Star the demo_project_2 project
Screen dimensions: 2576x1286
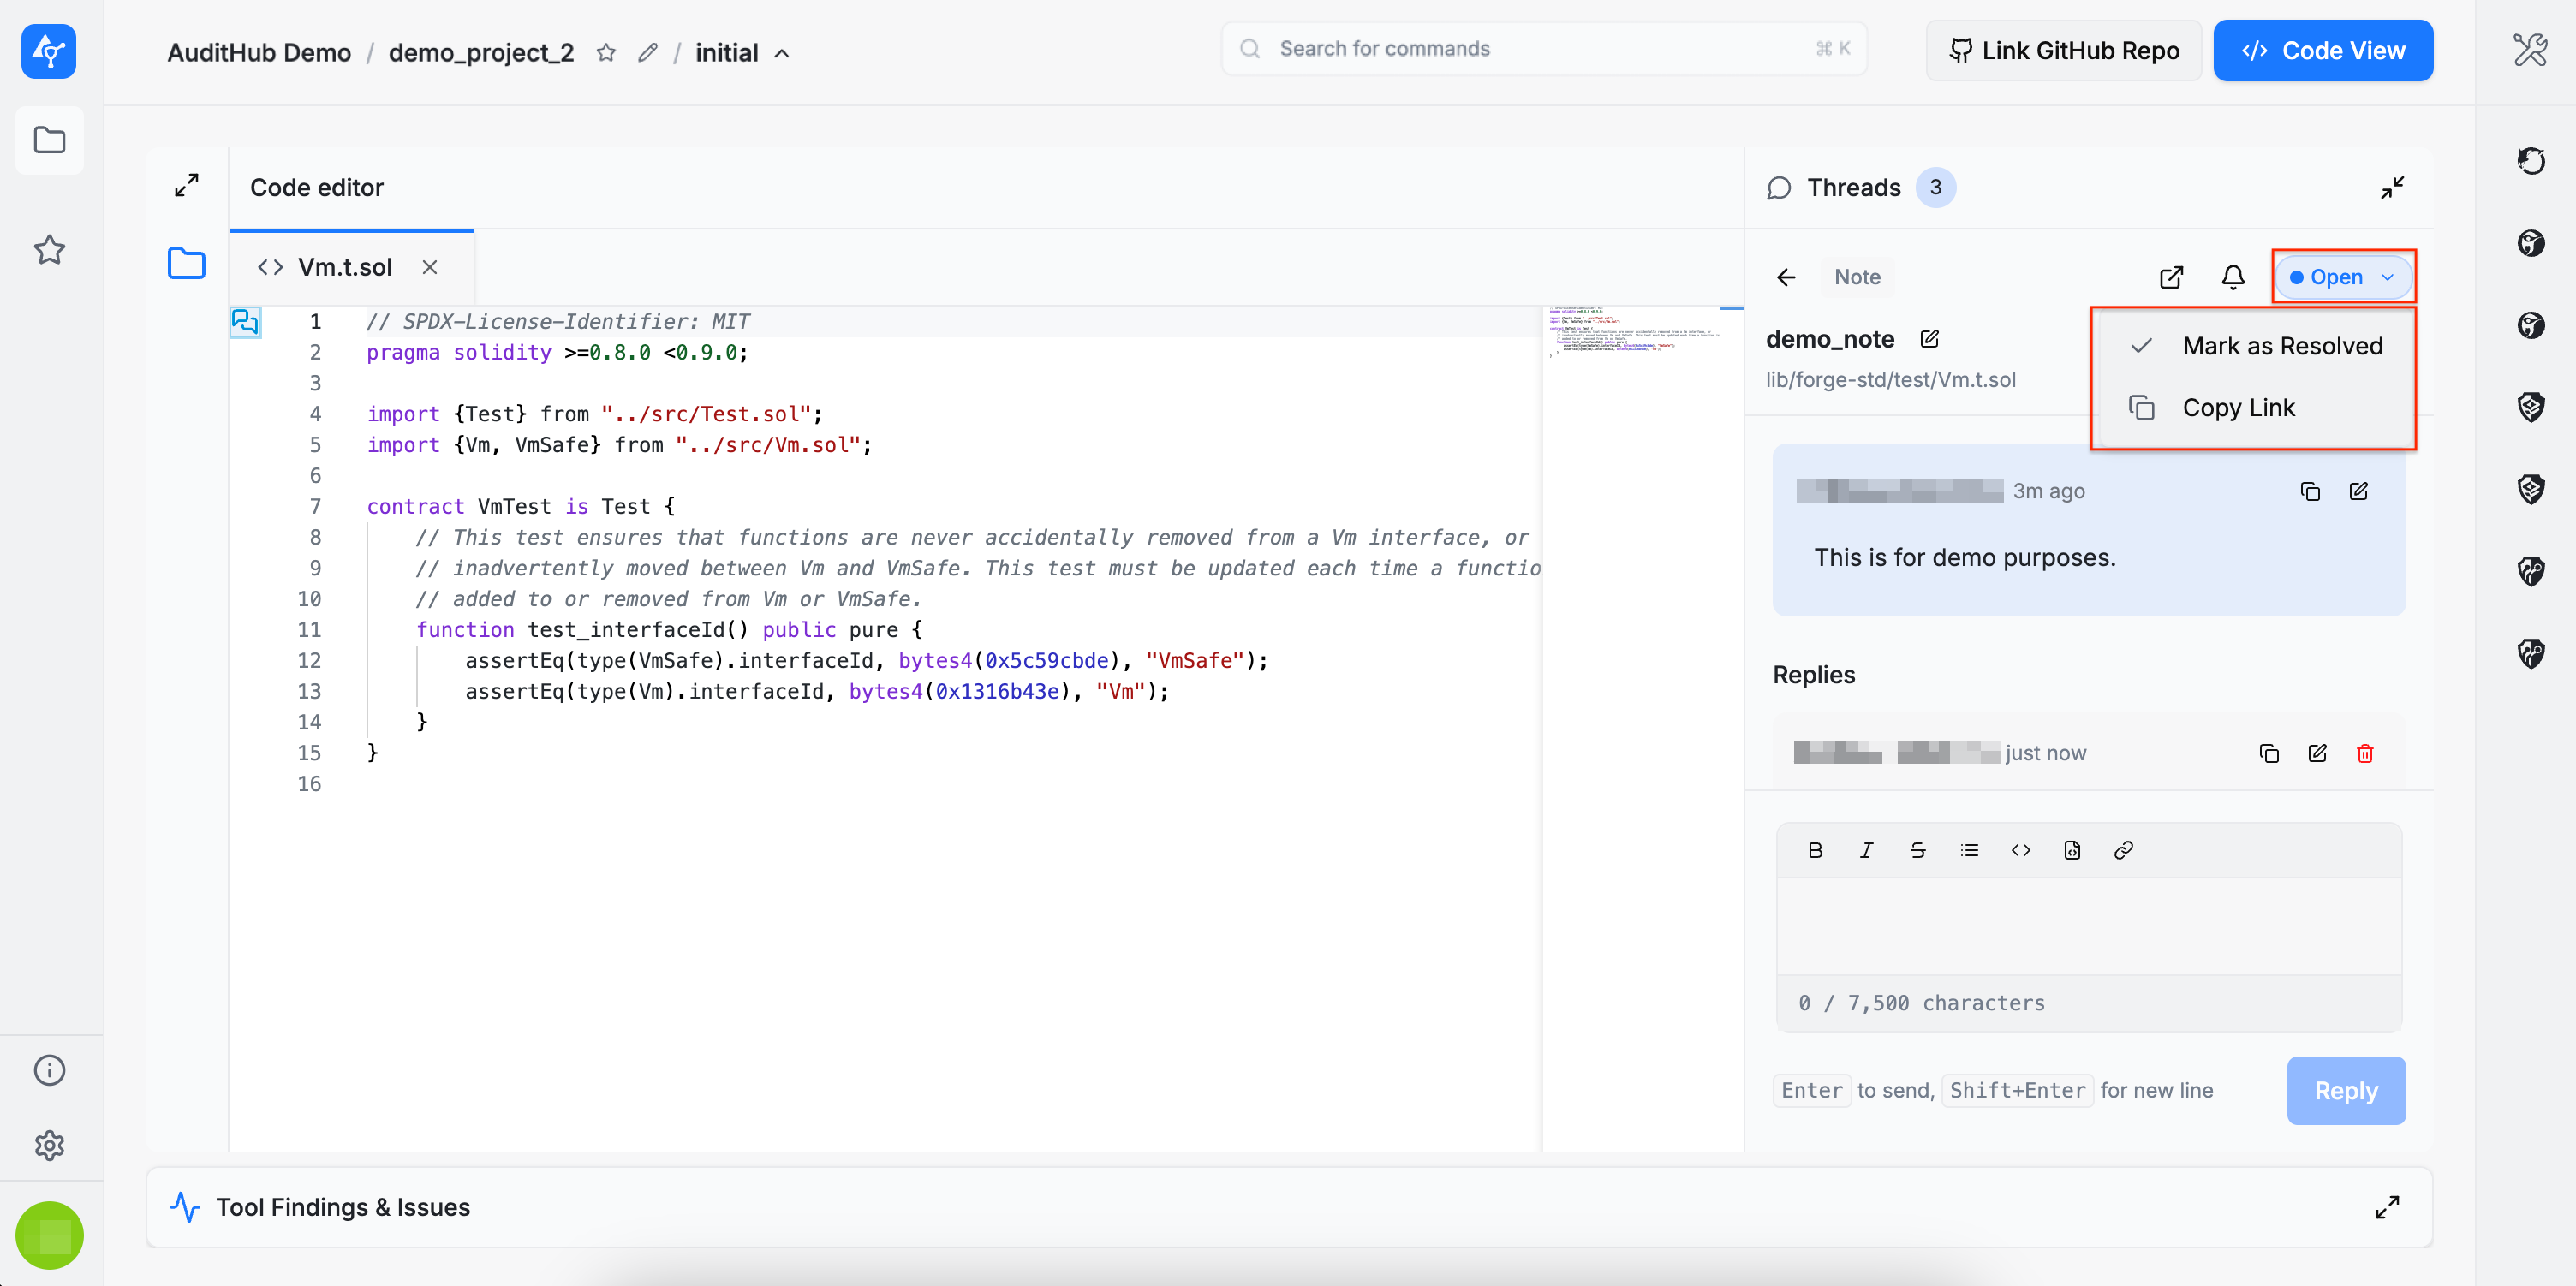606,52
